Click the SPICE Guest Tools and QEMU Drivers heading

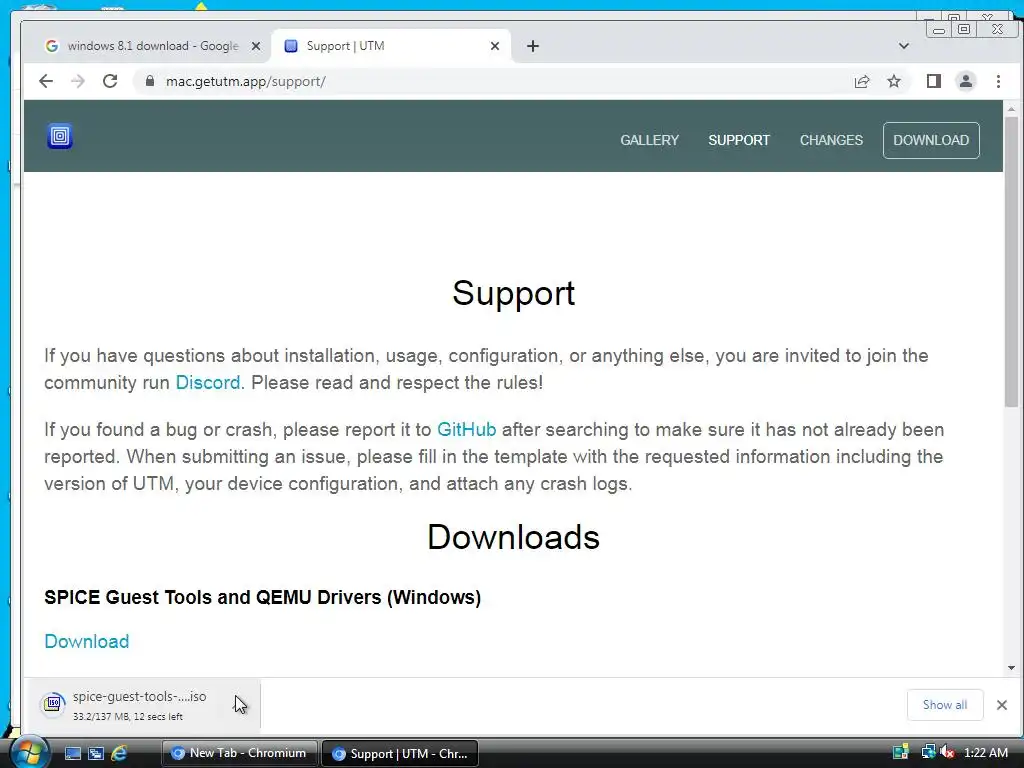263,597
